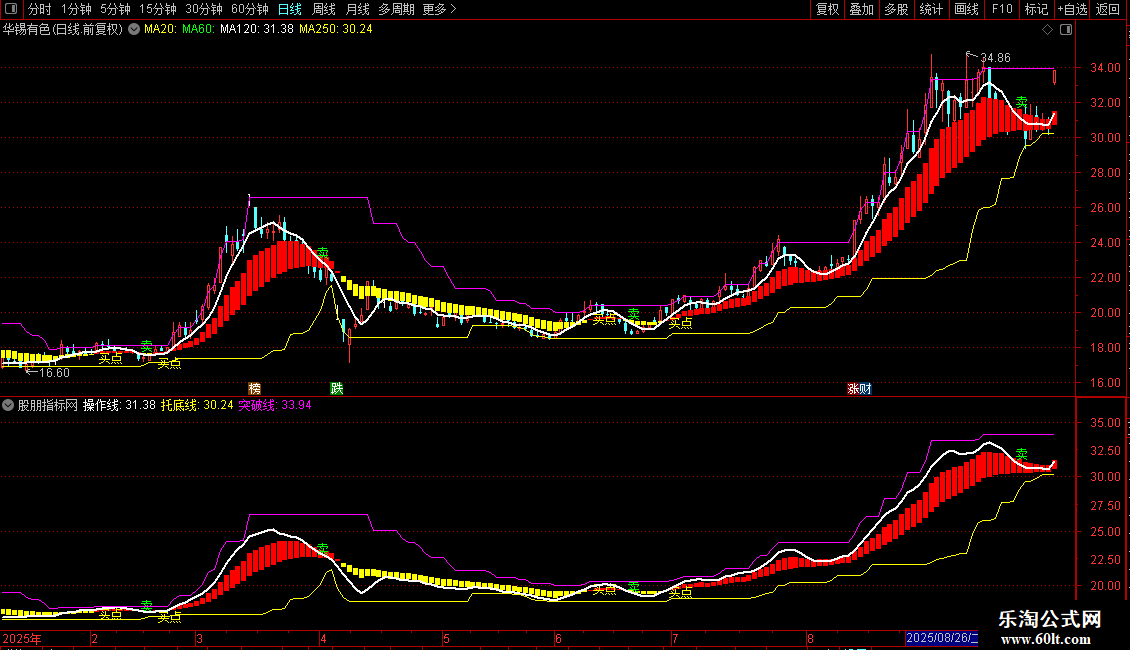
Task: Click the 突破线: 33.94 indicator value
Action: point(275,405)
